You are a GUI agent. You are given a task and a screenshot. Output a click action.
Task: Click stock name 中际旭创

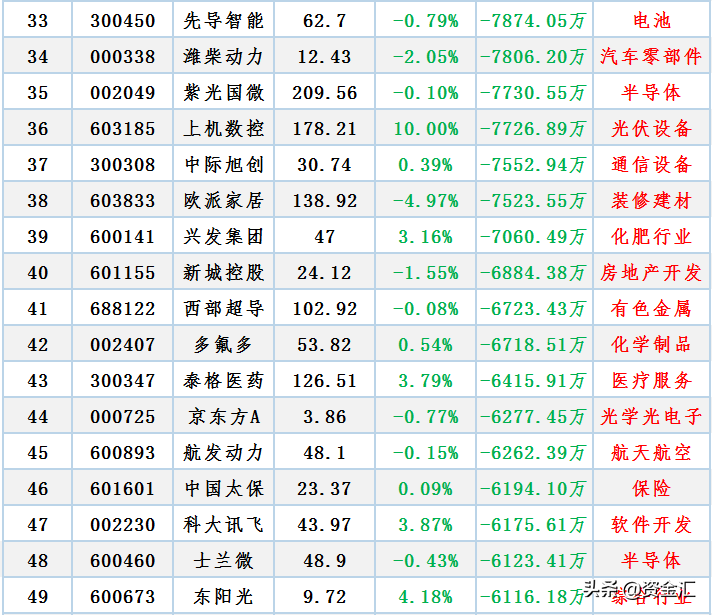coord(223,165)
